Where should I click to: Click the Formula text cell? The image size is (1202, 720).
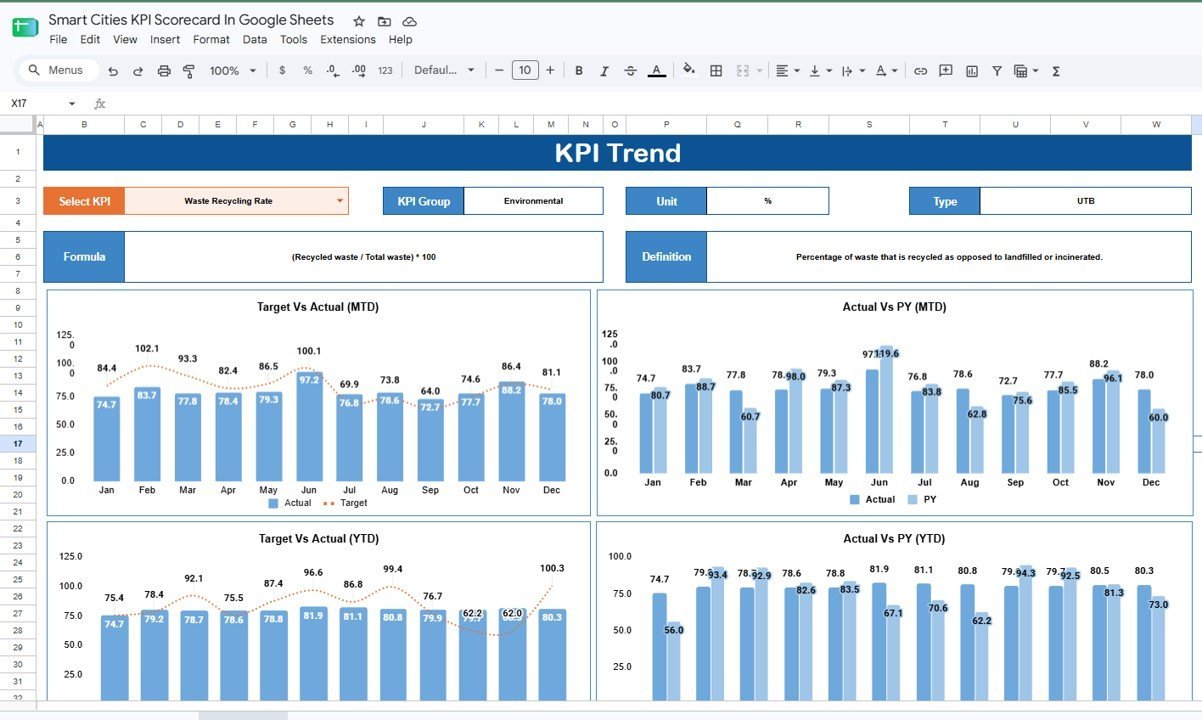364,257
